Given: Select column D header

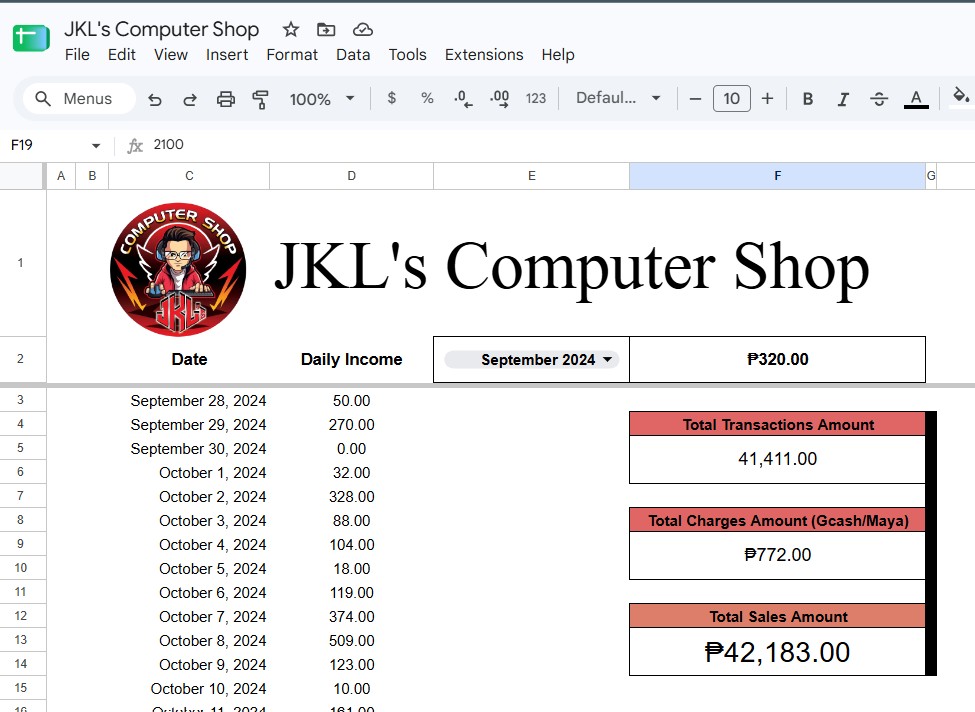Looking at the screenshot, I should 351,176.
